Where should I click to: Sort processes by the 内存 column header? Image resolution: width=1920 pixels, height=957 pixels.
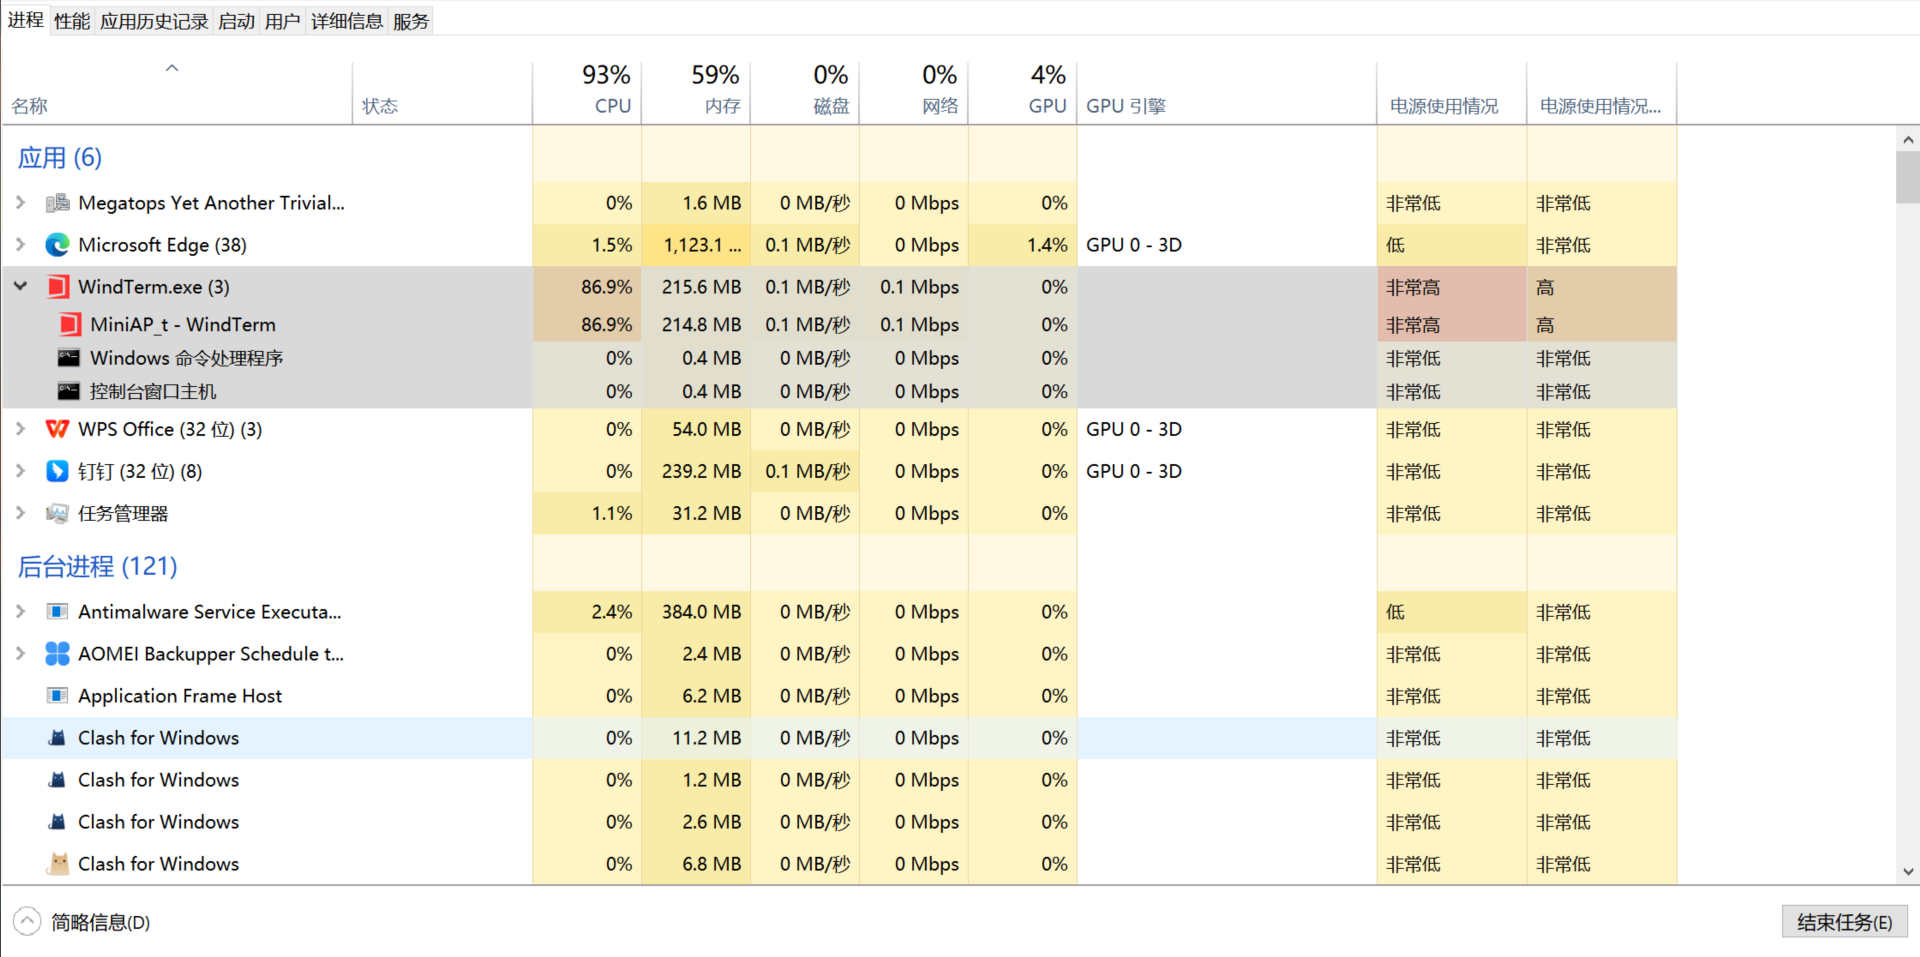coord(696,92)
